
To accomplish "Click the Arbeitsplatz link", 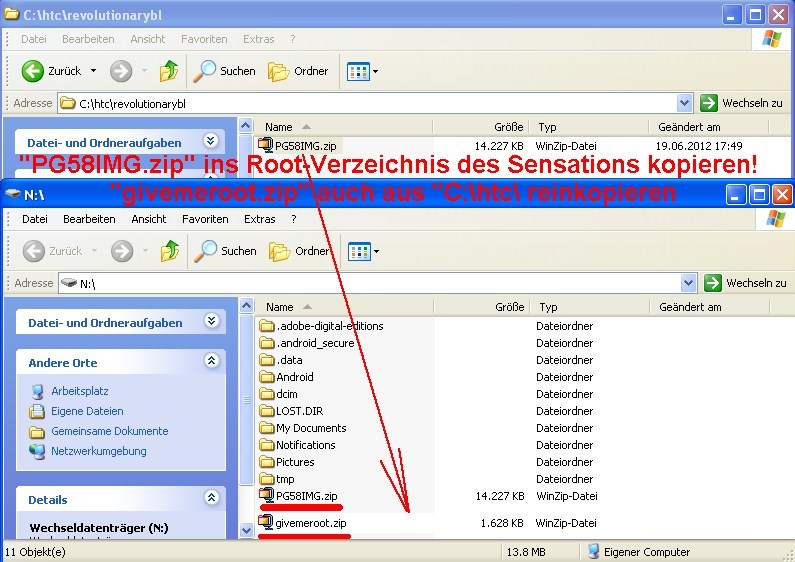I will pos(80,391).
